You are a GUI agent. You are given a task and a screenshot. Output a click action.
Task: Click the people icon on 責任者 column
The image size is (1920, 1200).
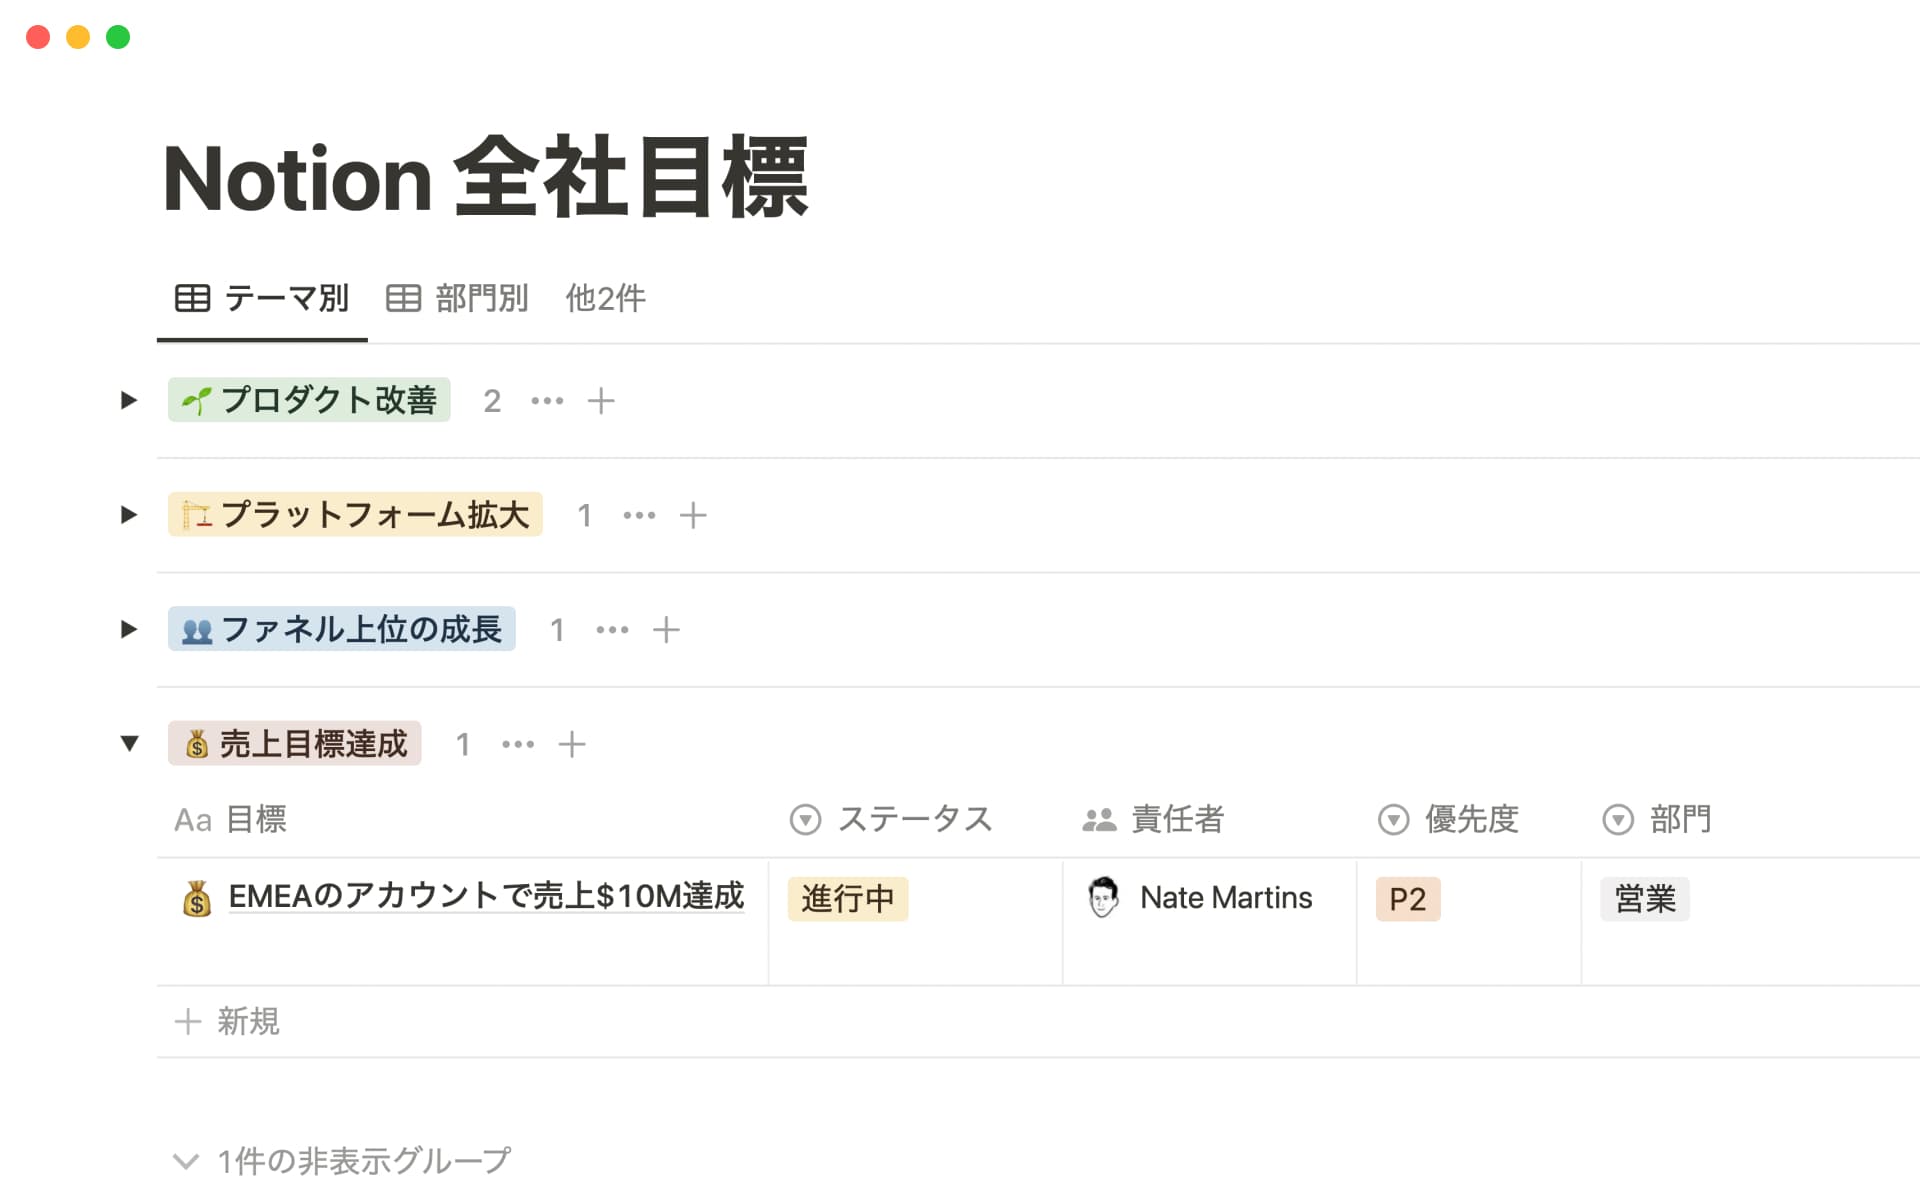click(x=1098, y=819)
